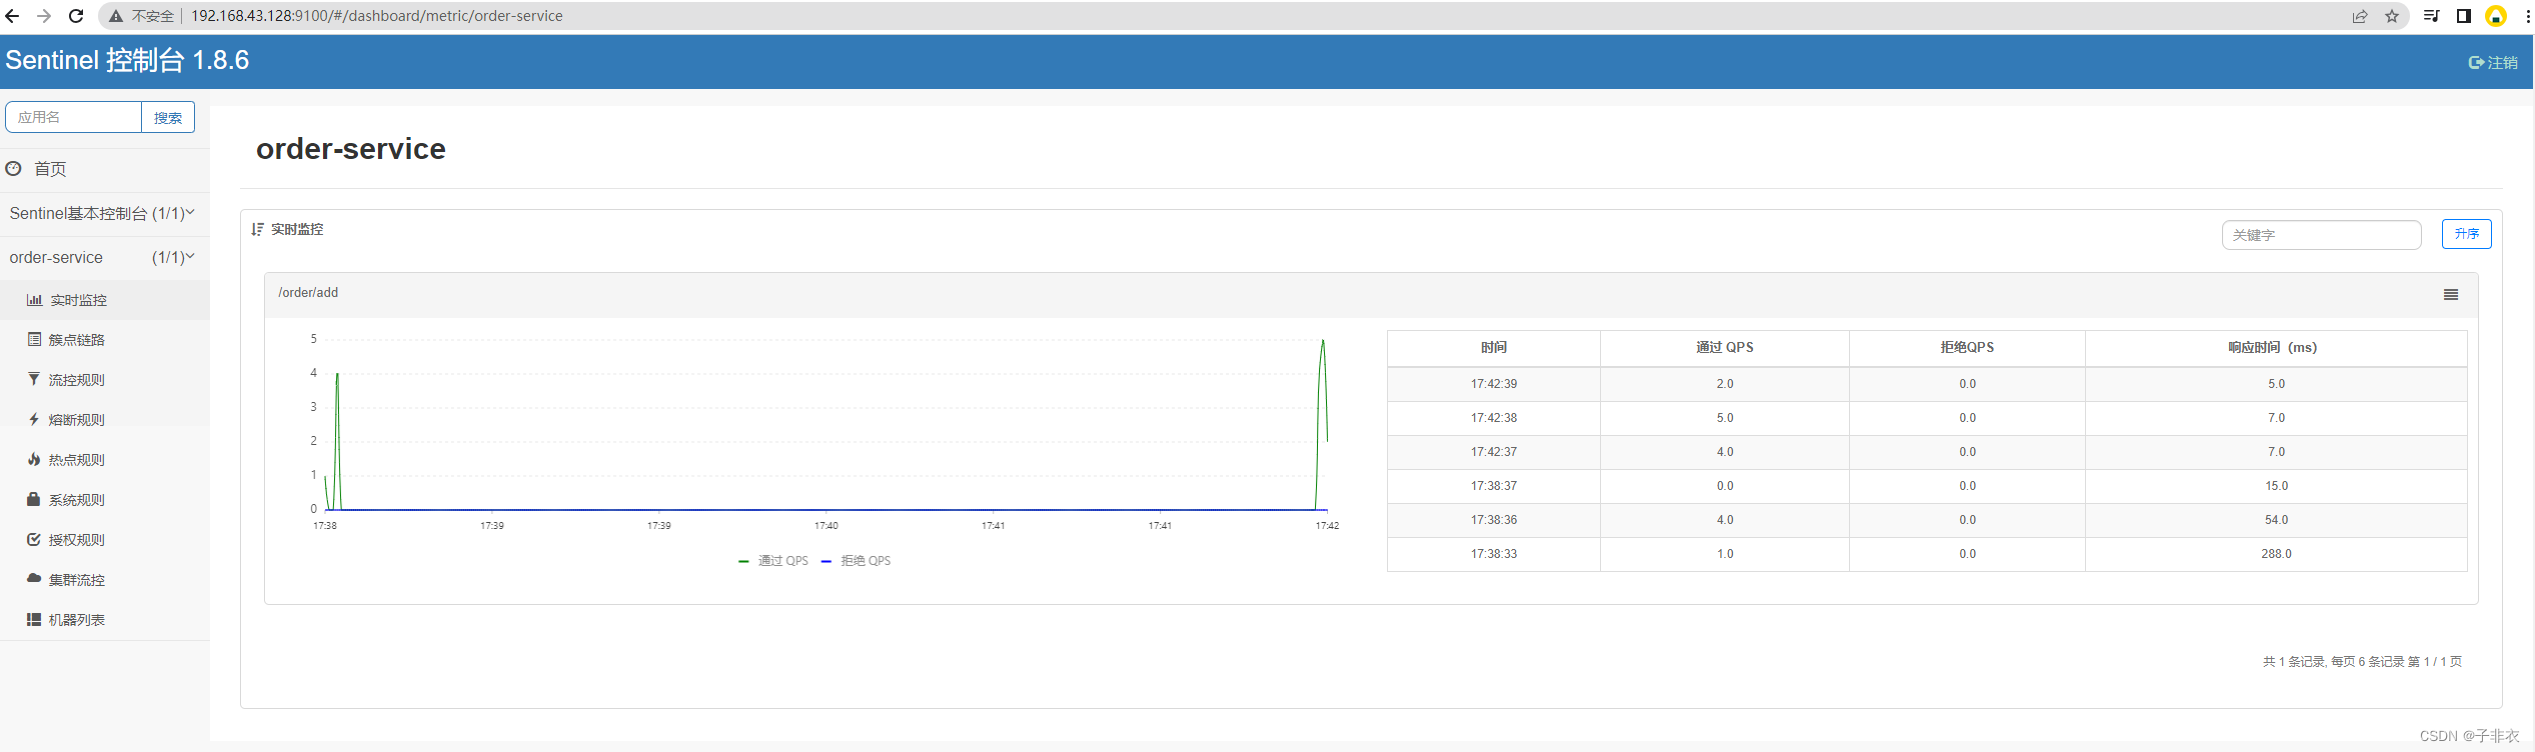Click the browser address bar URL
The image size is (2535, 752).
377,16
